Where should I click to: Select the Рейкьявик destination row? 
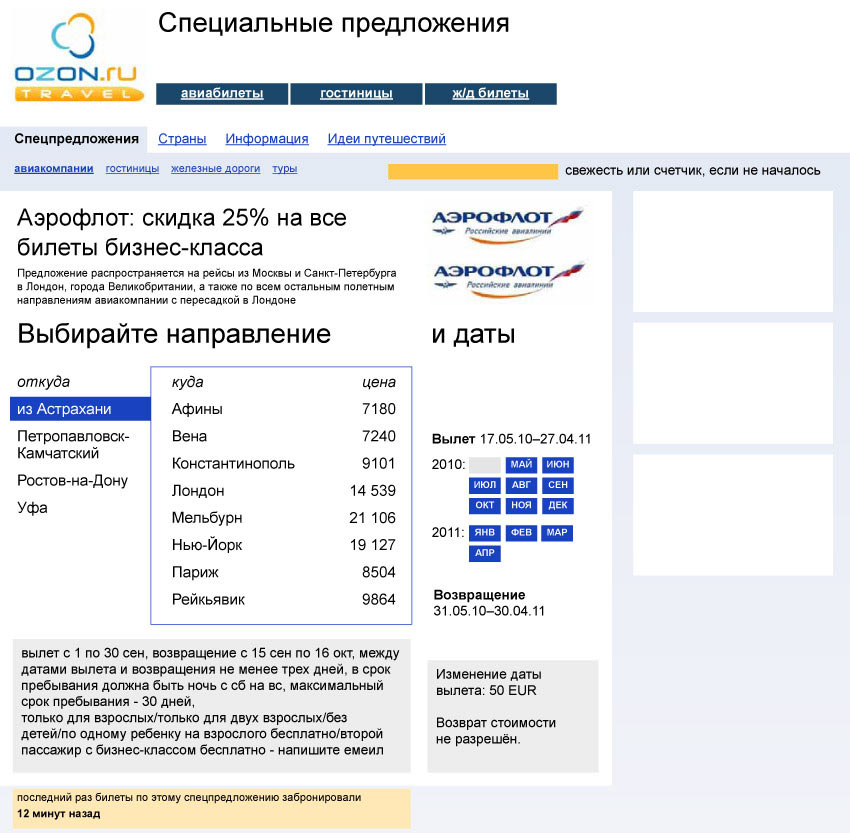pyautogui.click(x=281, y=599)
